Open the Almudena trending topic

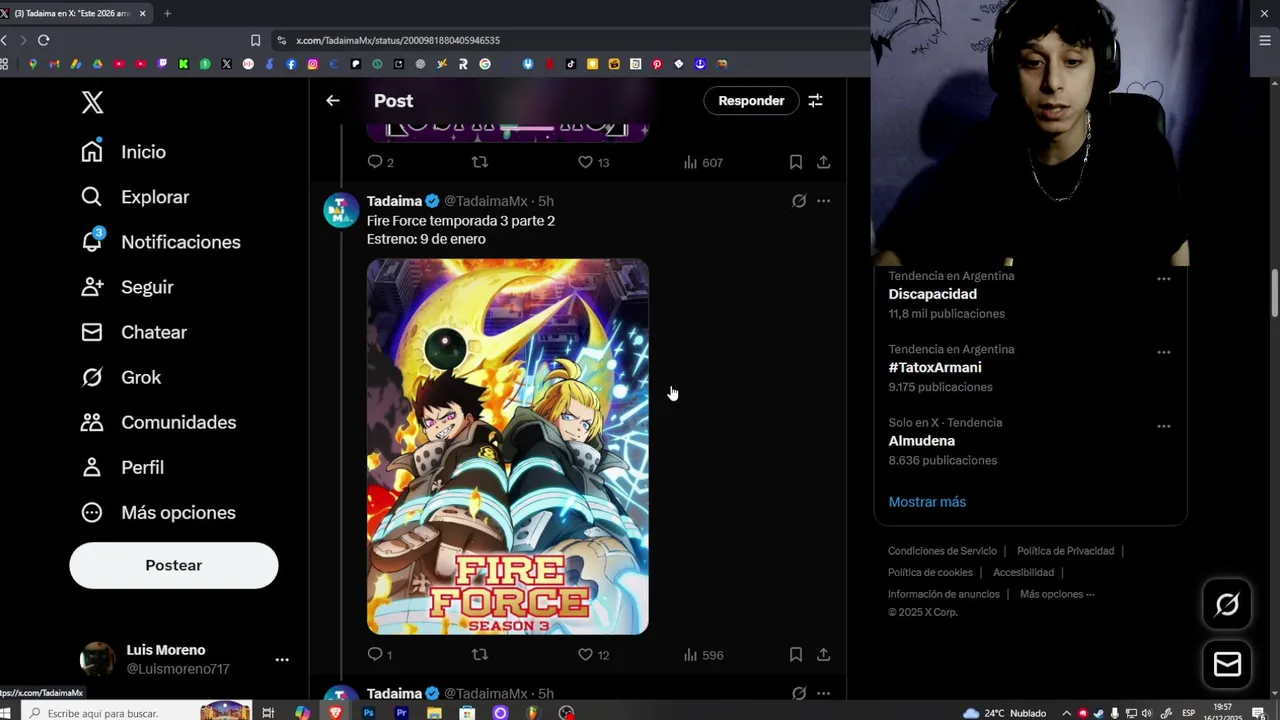click(921, 441)
